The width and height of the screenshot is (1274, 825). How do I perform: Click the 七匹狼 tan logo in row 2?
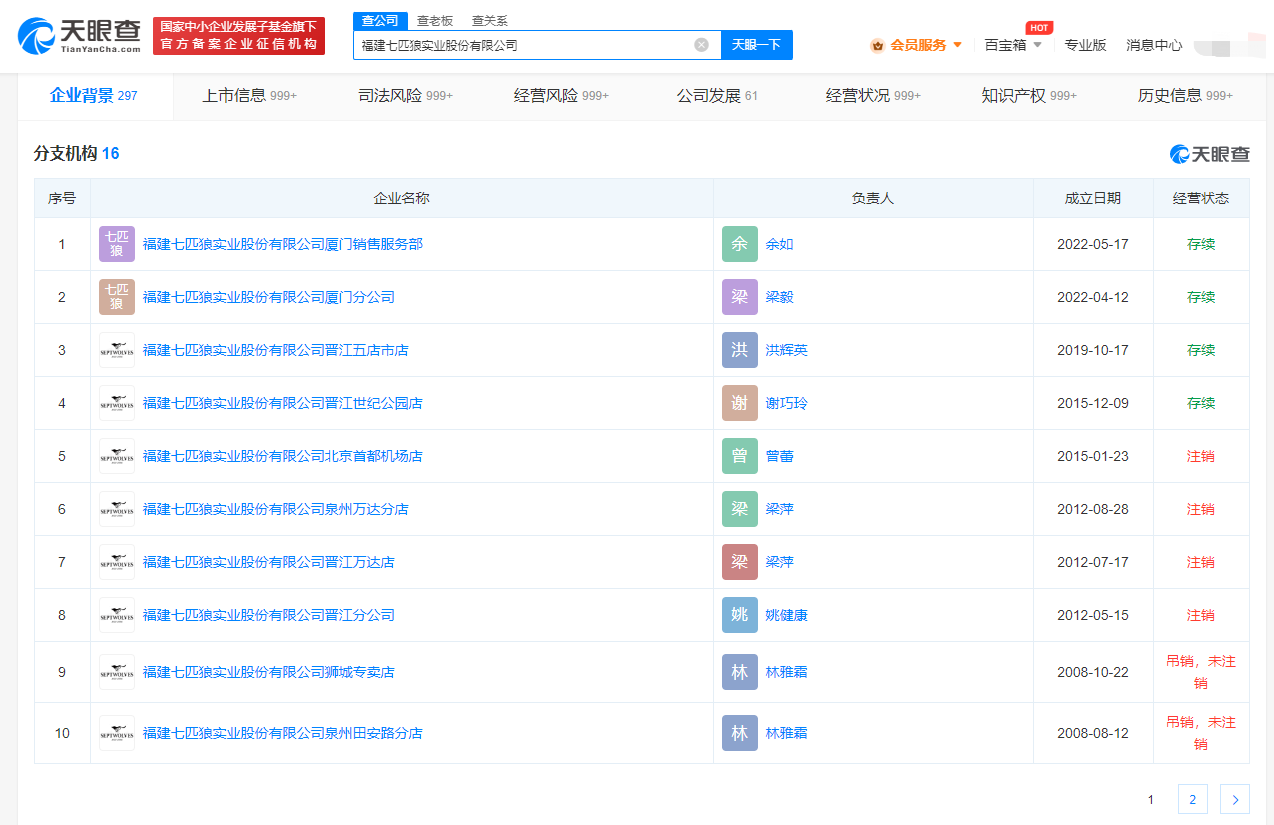pos(117,297)
